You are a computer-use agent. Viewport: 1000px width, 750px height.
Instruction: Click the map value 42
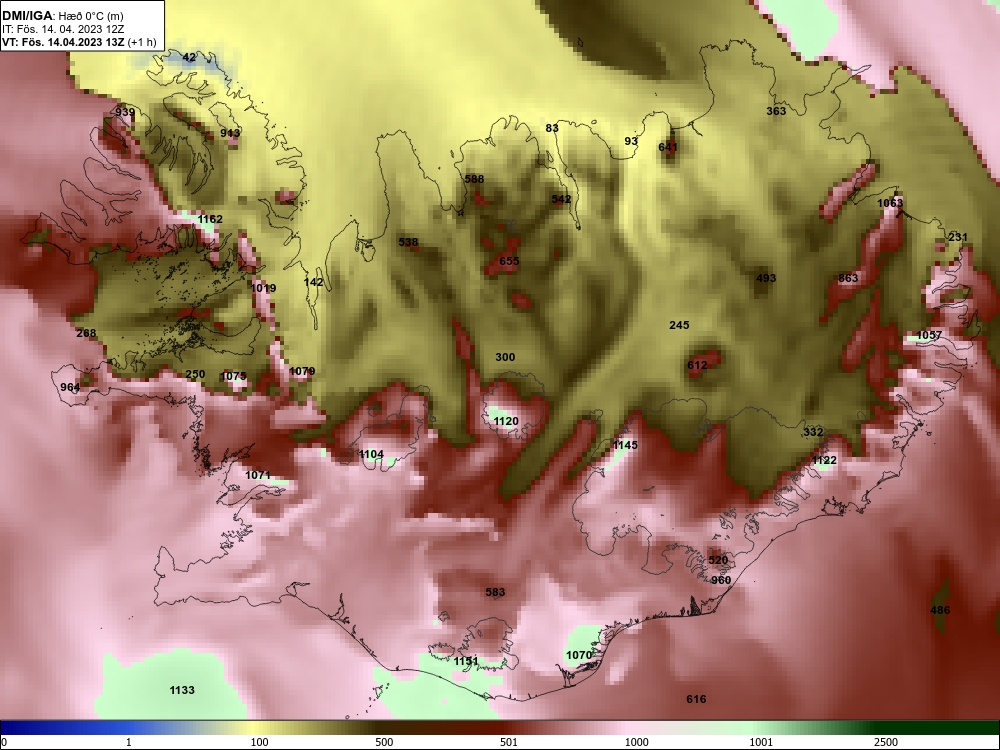pos(189,57)
